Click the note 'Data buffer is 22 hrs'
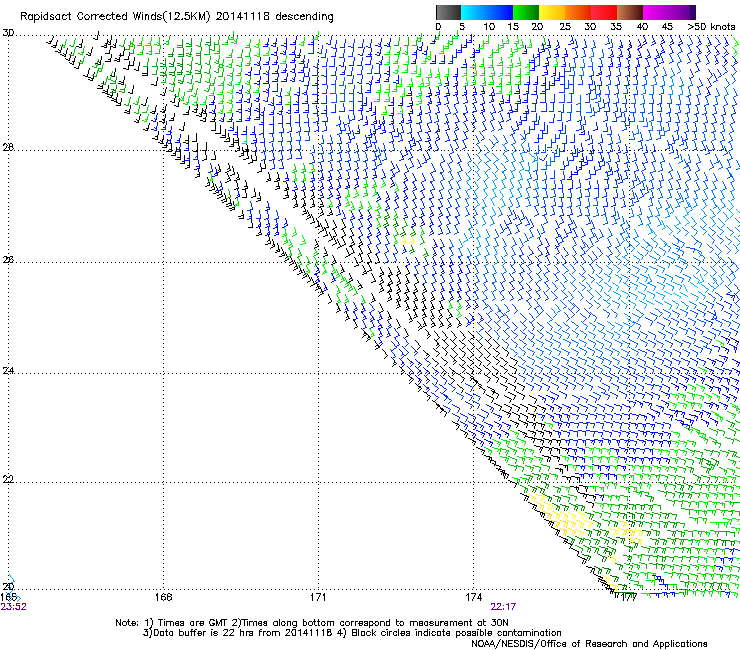 pos(202,633)
